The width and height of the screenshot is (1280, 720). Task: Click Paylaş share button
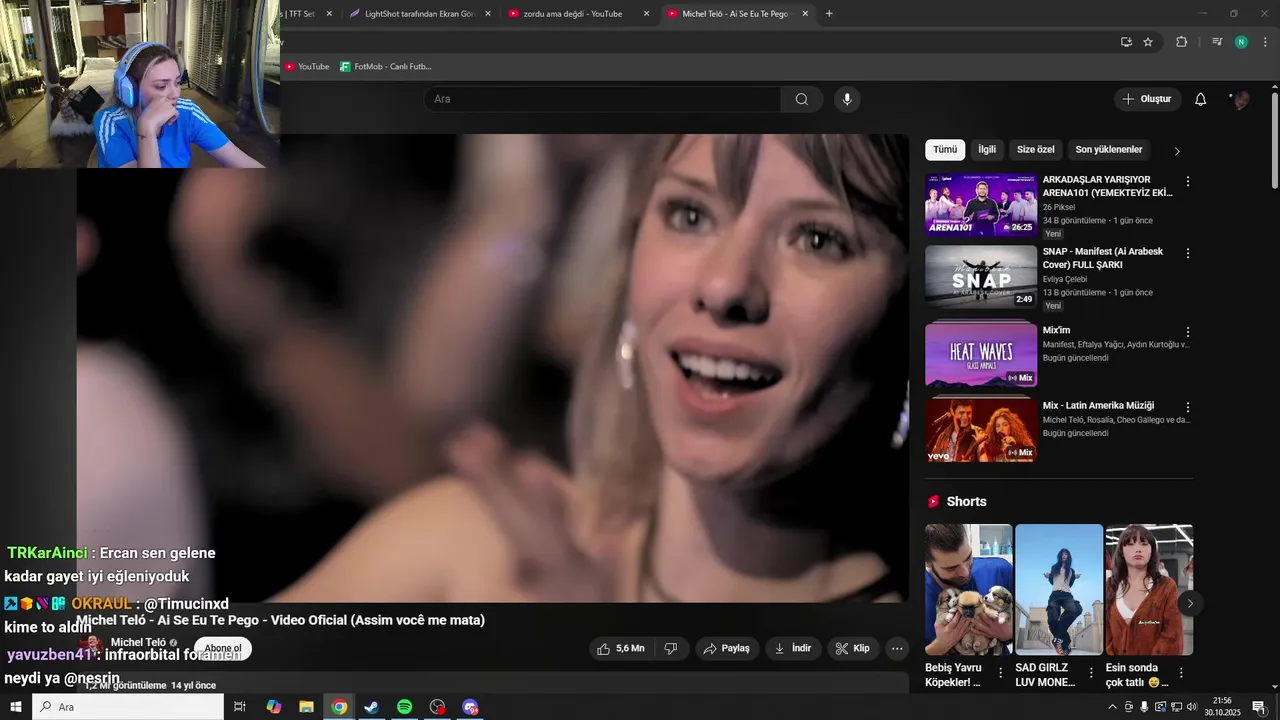pos(727,648)
